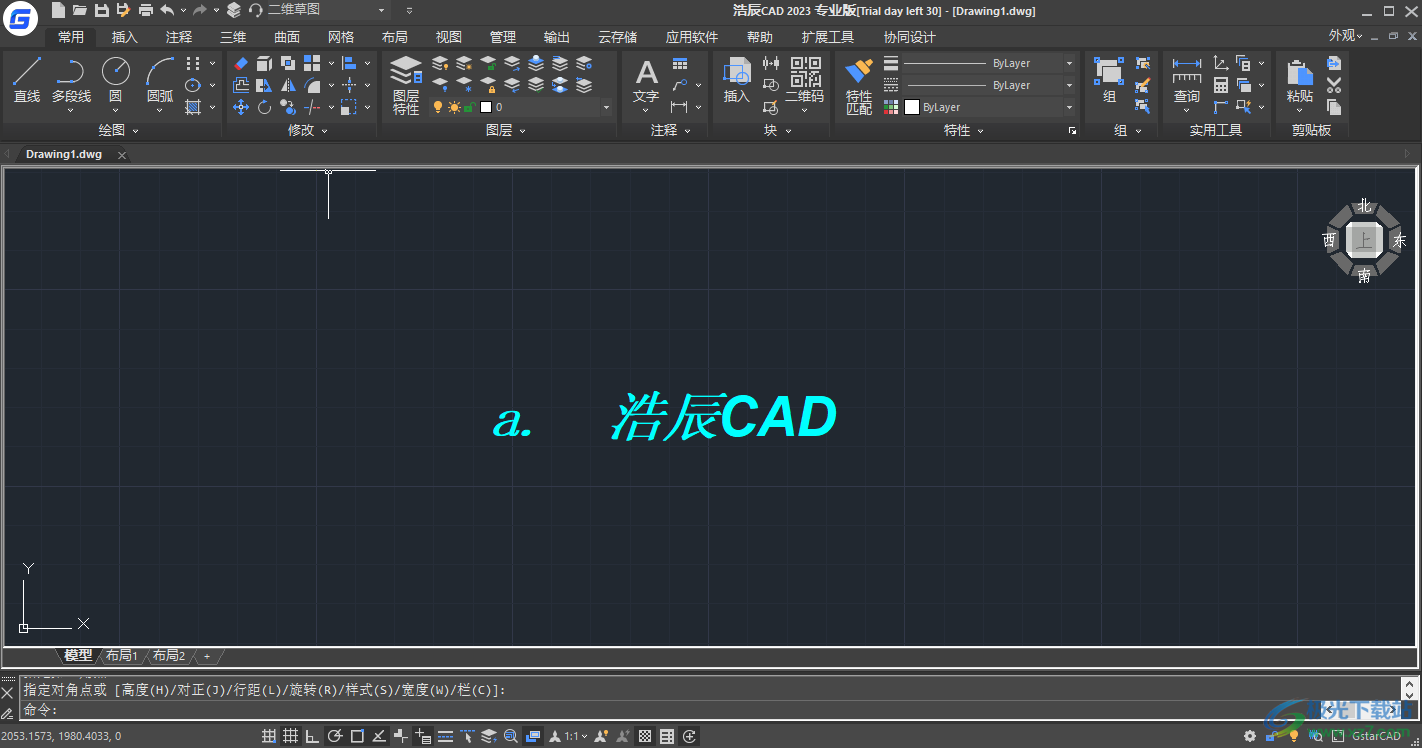
Task: Toggle lineweight display in status bar
Action: point(446,737)
